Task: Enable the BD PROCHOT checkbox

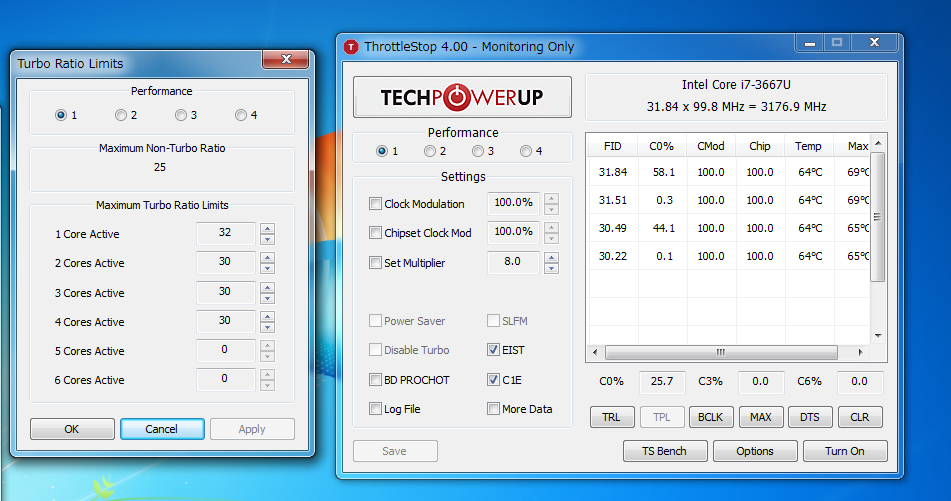Action: click(x=375, y=380)
